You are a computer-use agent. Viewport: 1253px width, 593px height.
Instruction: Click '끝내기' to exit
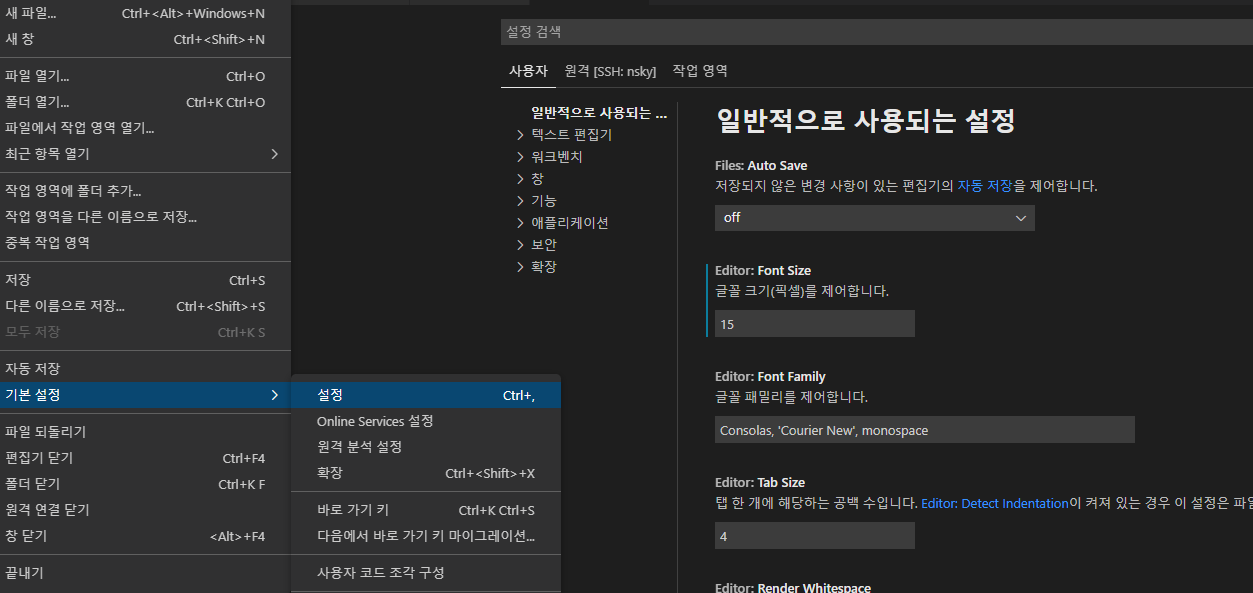coord(145,573)
